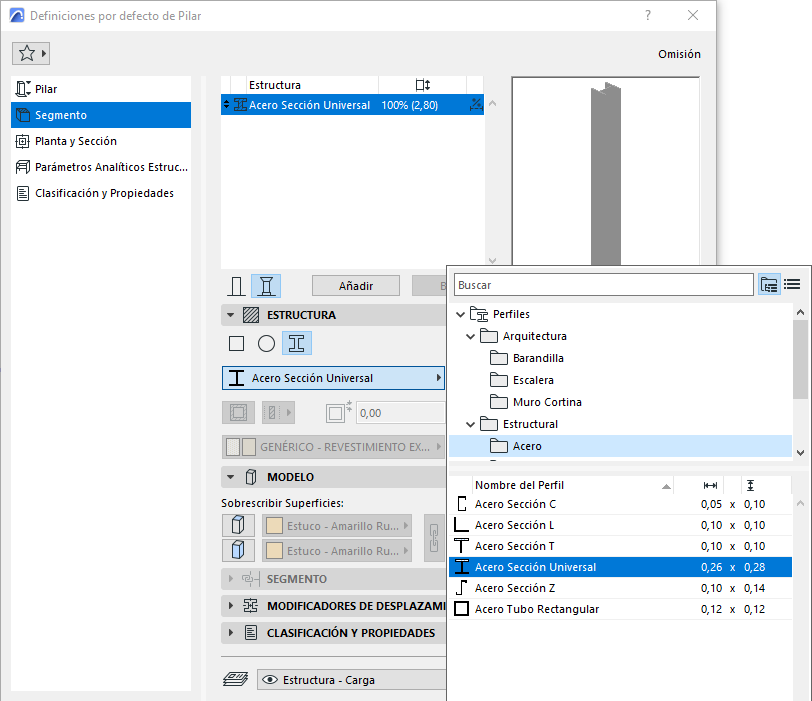The height and width of the screenshot is (701, 812).
Task: Click the folder tree scrollbar up arrow
Action: [x=801, y=312]
